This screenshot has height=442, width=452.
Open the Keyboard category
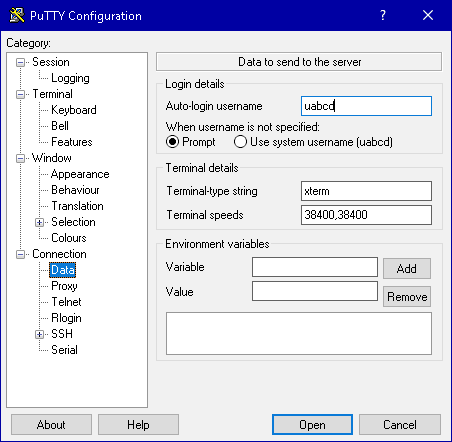(74, 110)
